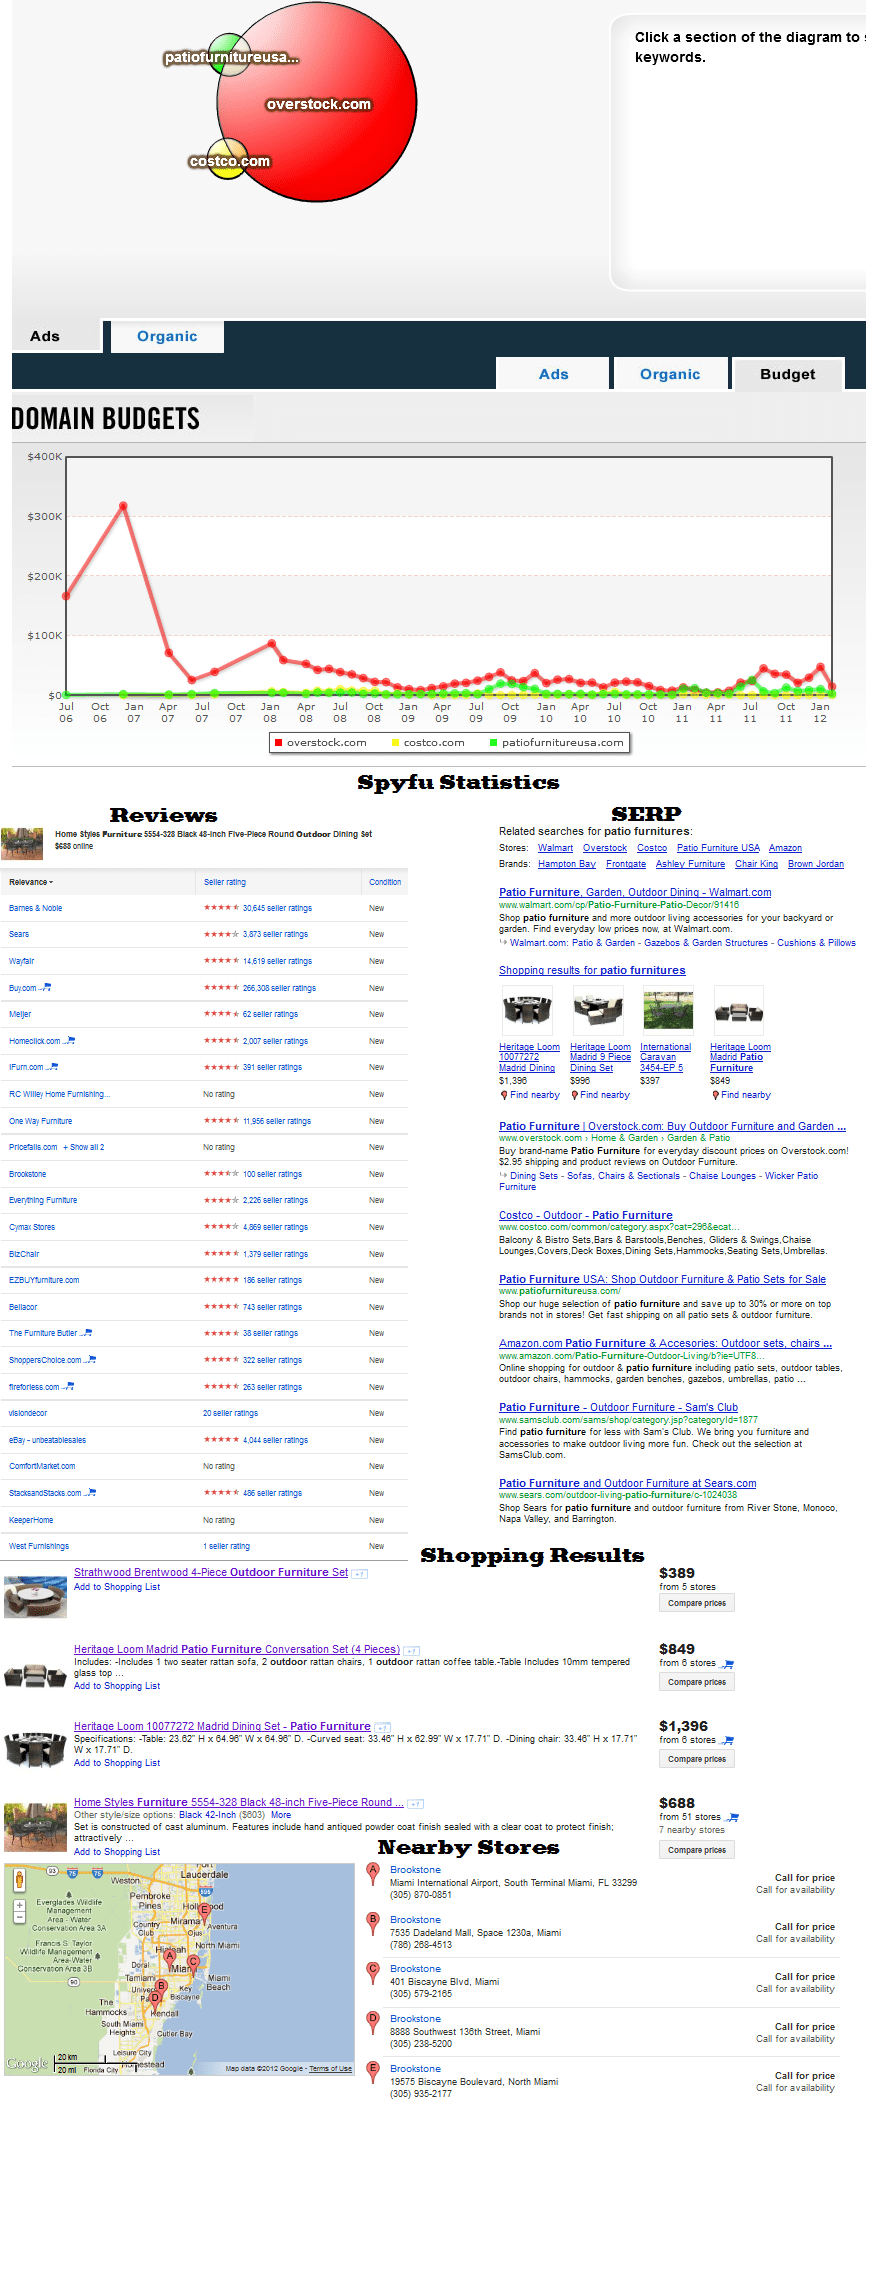875x2274 pixels.
Task: Click the +1 icon after the Home Styles Furniture title
Action: pyautogui.click(x=416, y=1804)
